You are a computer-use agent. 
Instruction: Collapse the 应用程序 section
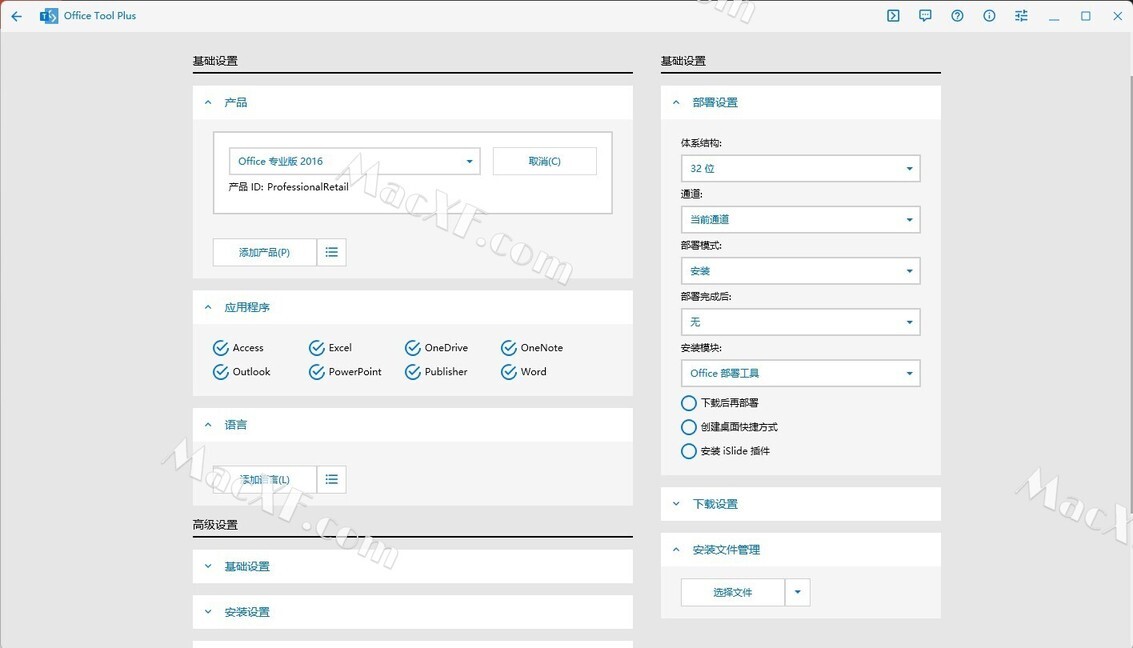pos(413,308)
